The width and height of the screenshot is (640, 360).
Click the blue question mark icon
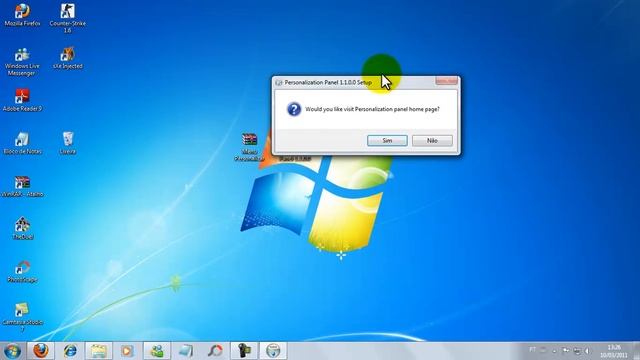click(294, 109)
